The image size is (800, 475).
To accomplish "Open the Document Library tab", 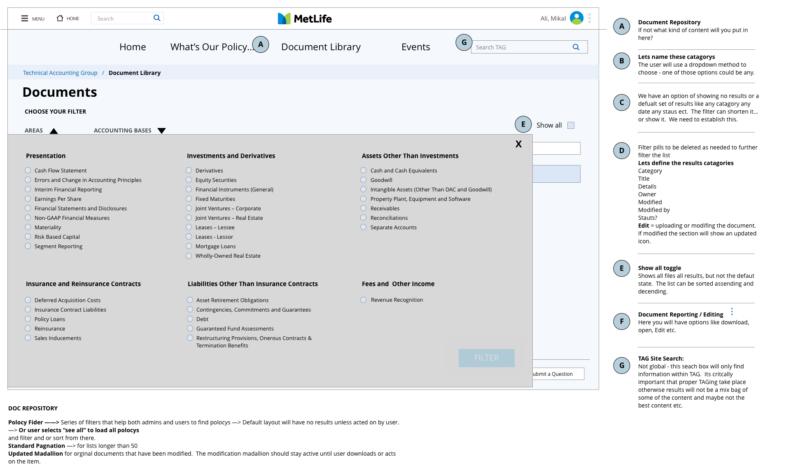I will coord(321,47).
